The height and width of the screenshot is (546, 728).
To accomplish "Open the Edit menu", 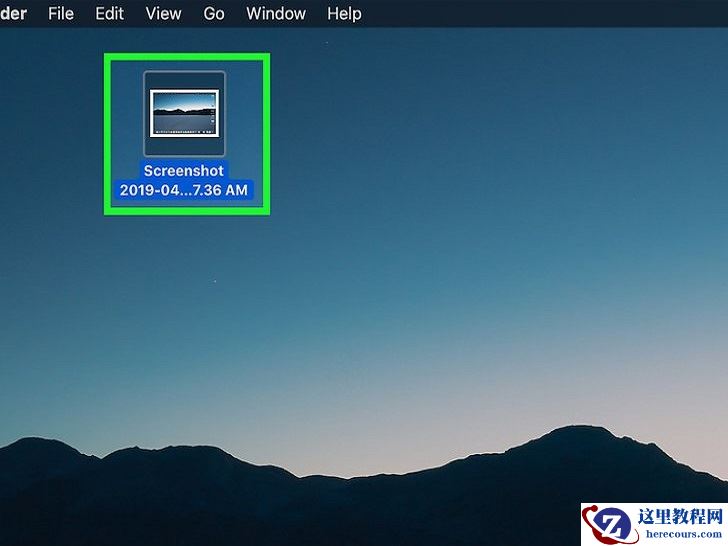I will pyautogui.click(x=110, y=13).
